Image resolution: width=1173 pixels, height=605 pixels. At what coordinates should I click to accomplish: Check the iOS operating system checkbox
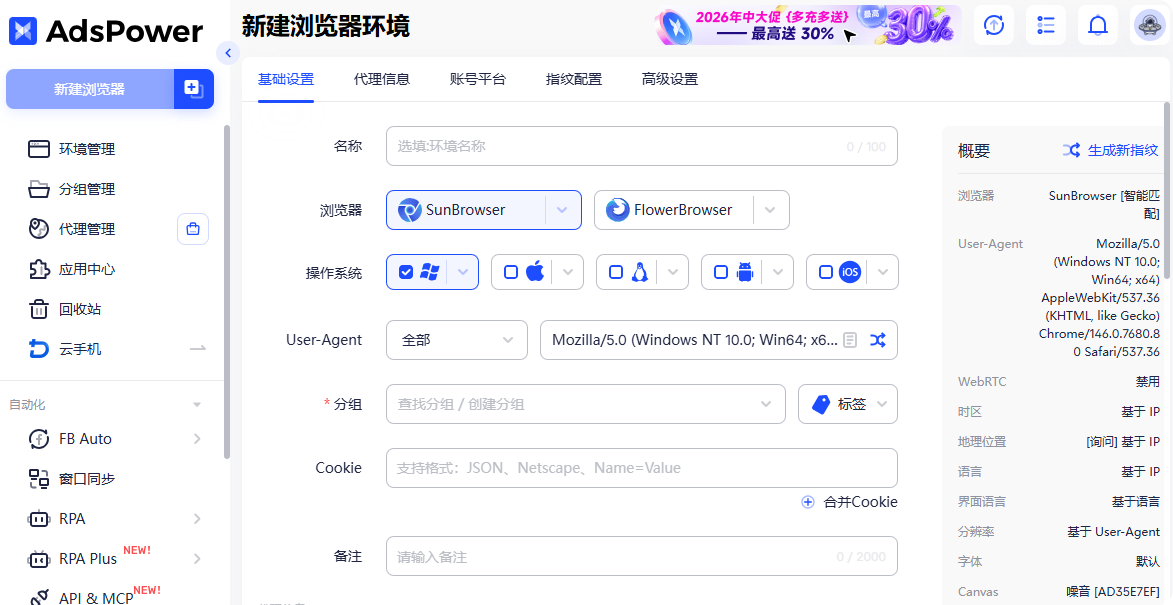tap(826, 272)
